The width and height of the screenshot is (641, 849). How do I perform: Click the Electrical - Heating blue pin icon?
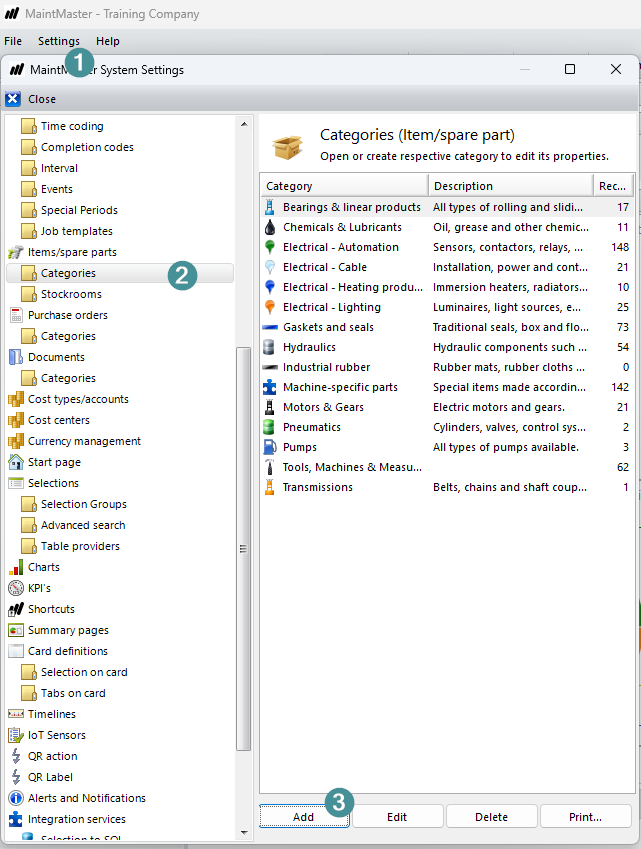click(270, 287)
